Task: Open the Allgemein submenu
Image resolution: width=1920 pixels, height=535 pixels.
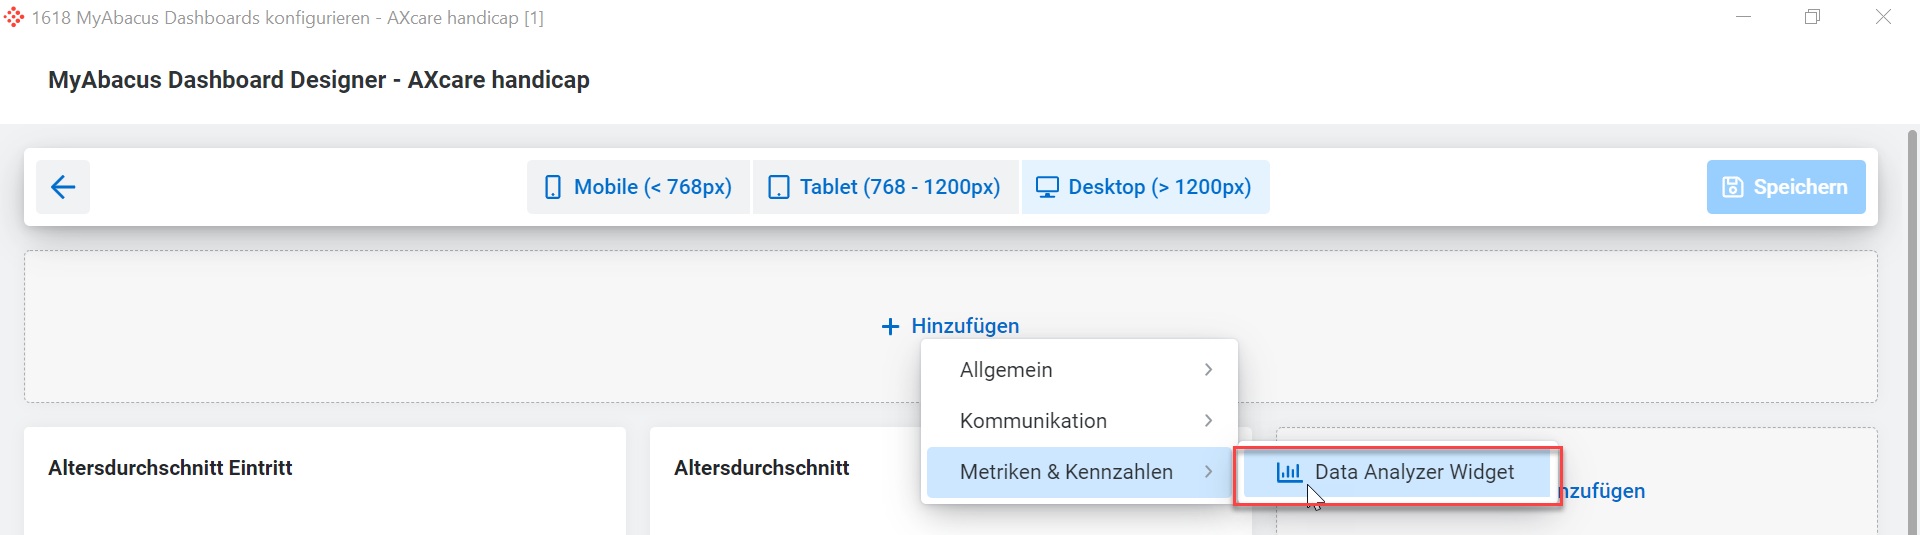Action: [1080, 370]
